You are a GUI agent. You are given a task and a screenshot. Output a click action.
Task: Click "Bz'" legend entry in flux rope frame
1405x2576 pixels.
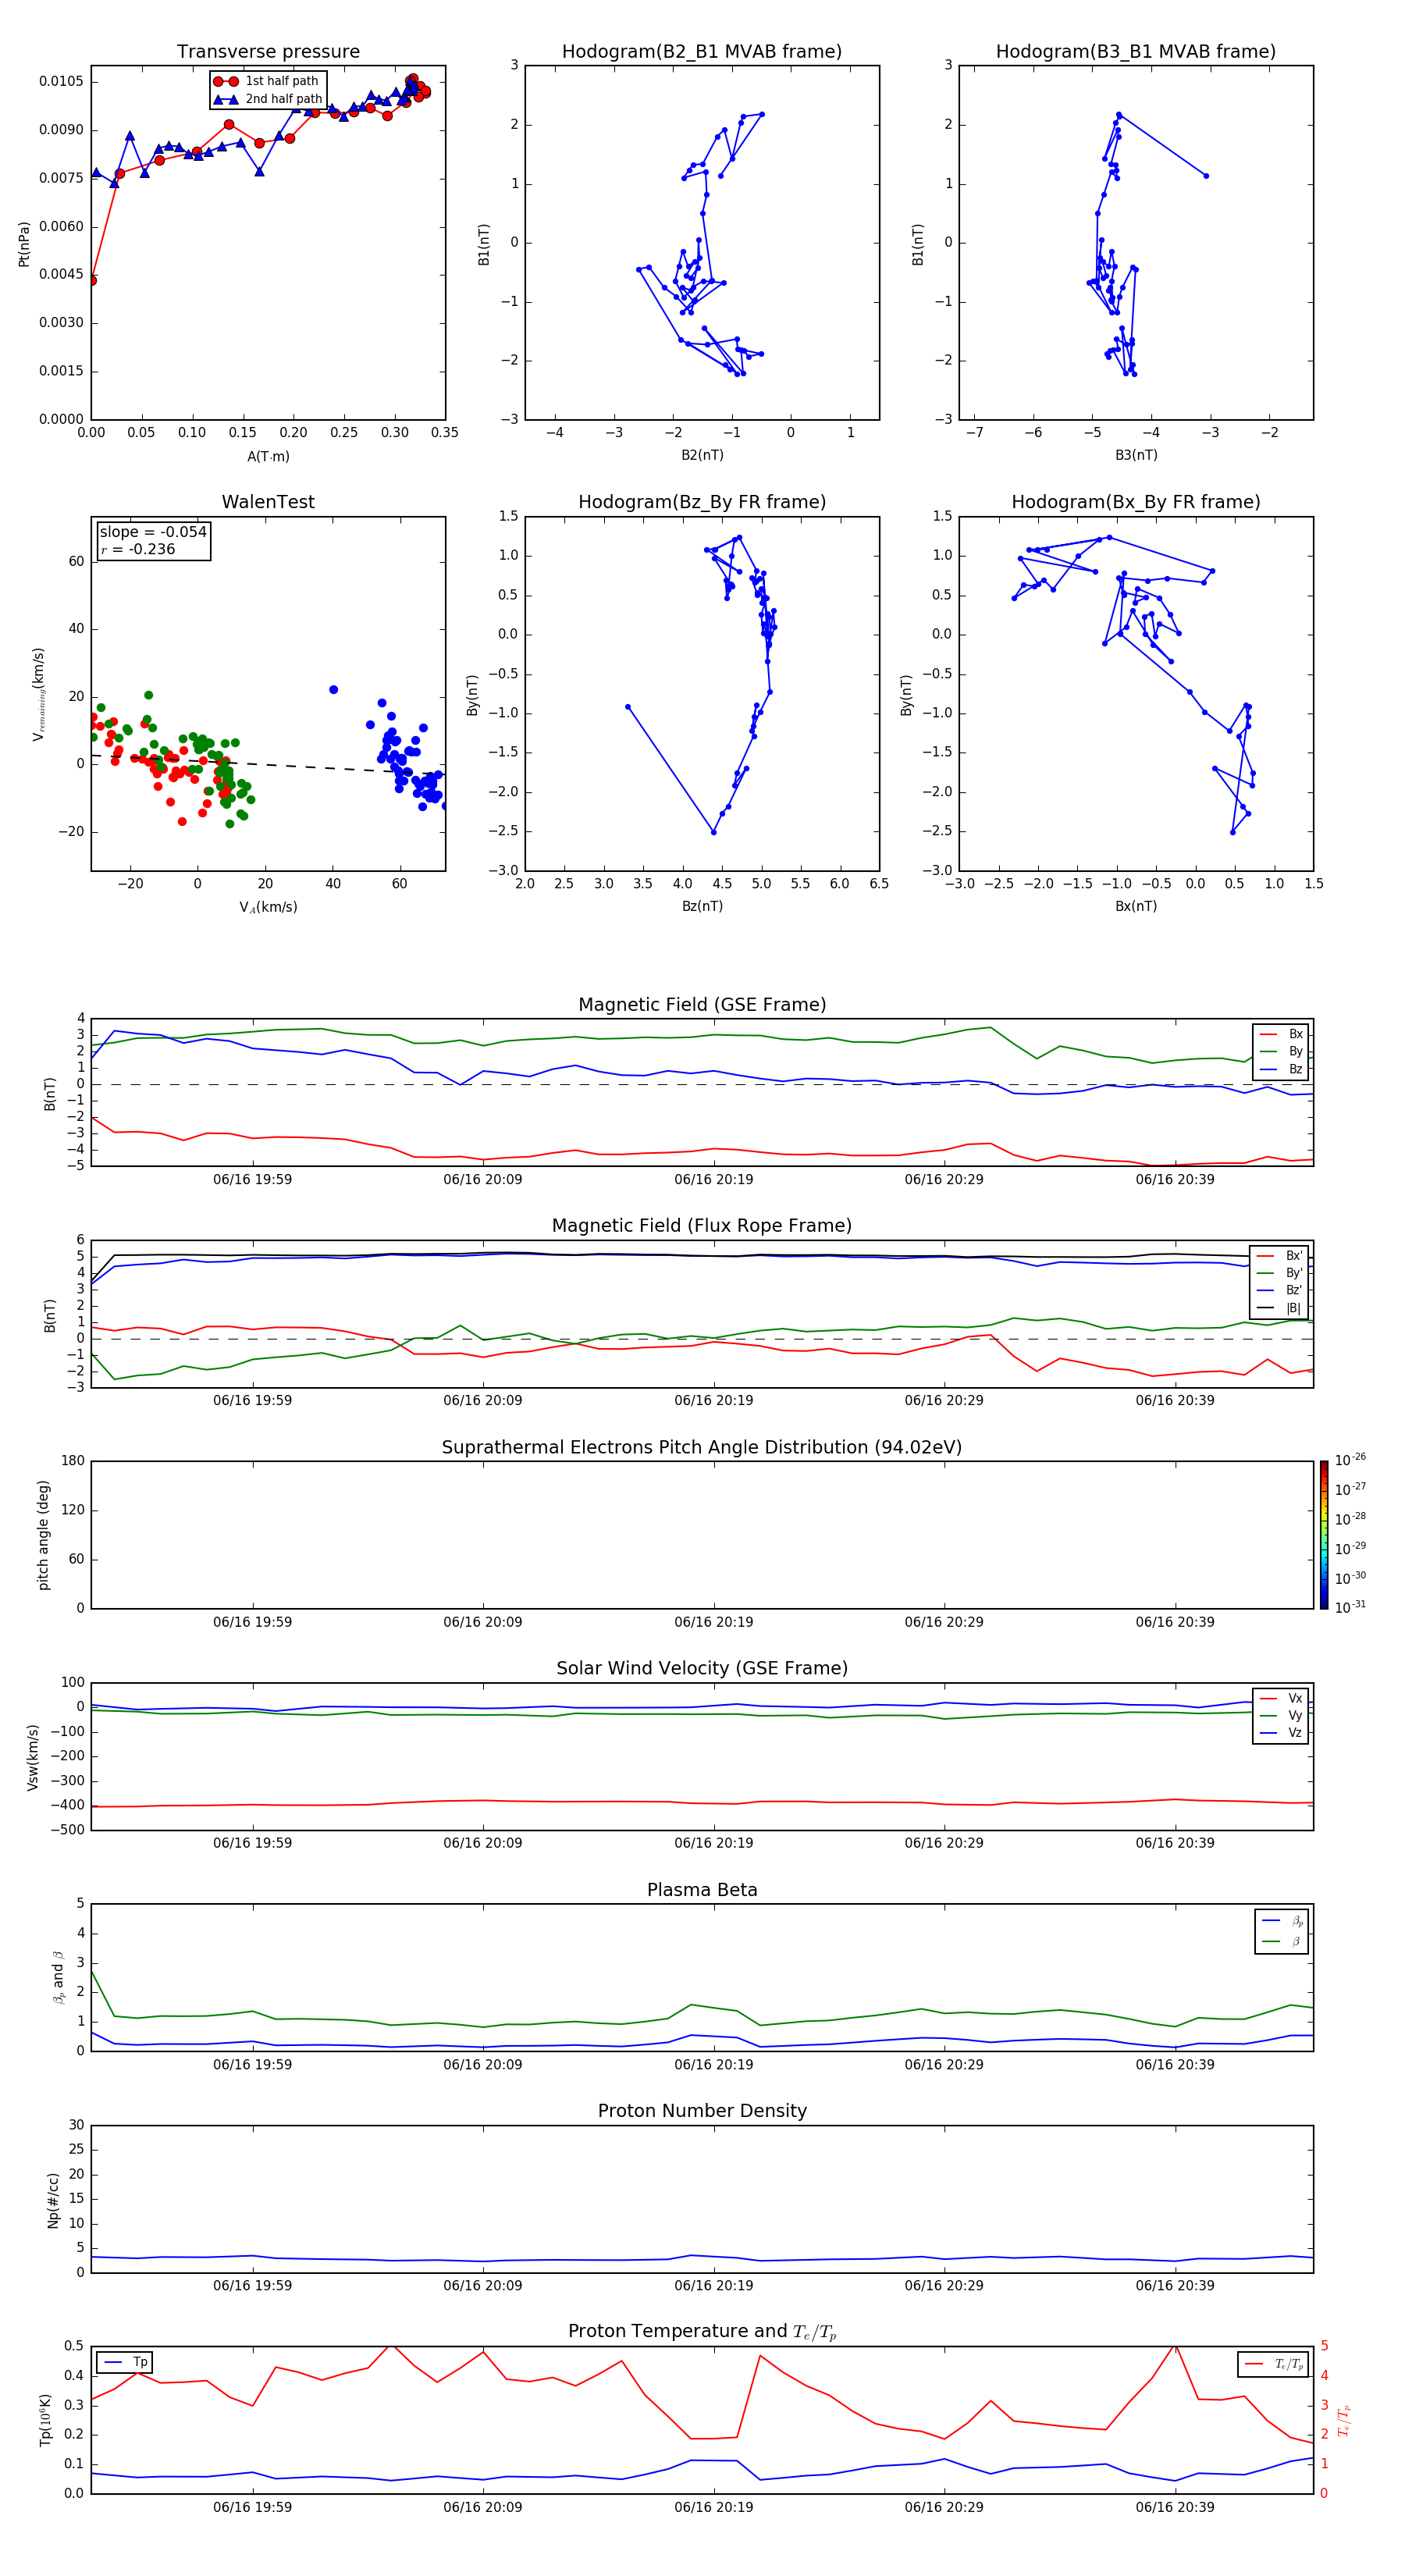point(1279,1291)
